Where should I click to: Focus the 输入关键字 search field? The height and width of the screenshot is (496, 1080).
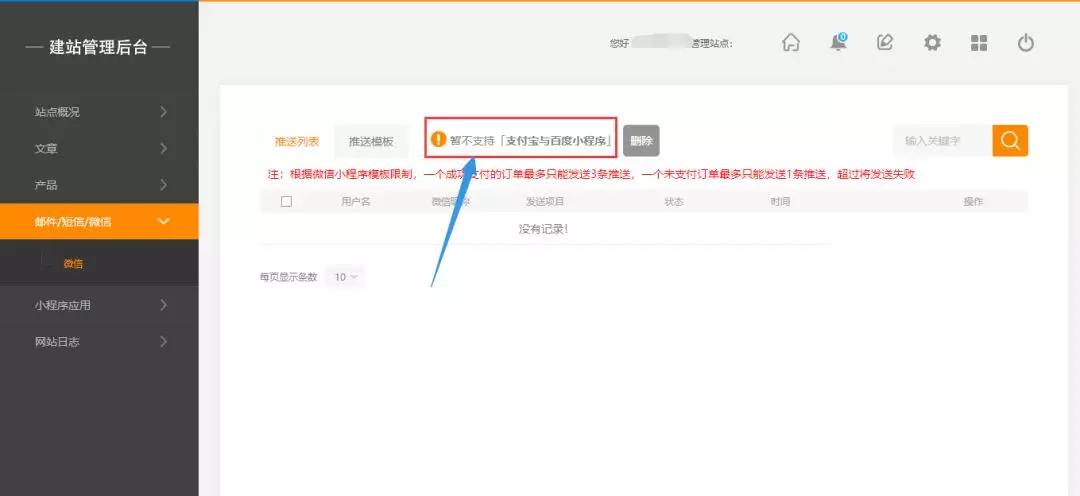(941, 141)
